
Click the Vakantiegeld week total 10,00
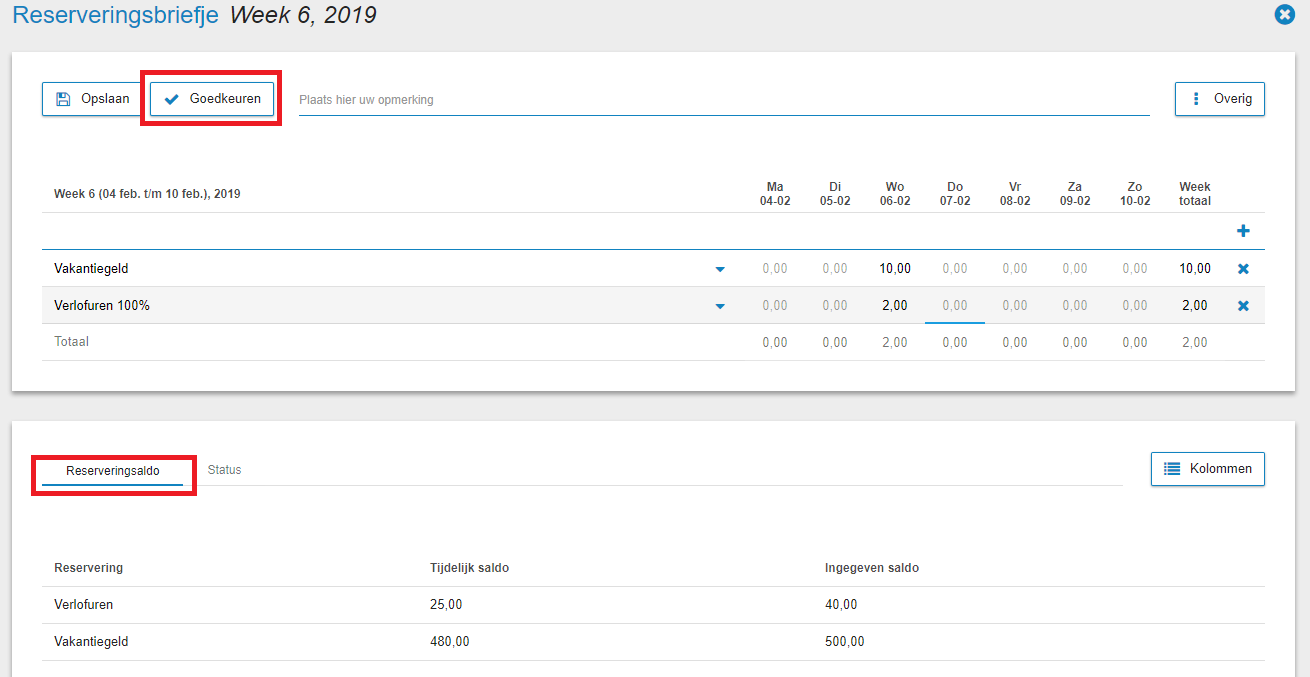(x=1195, y=269)
